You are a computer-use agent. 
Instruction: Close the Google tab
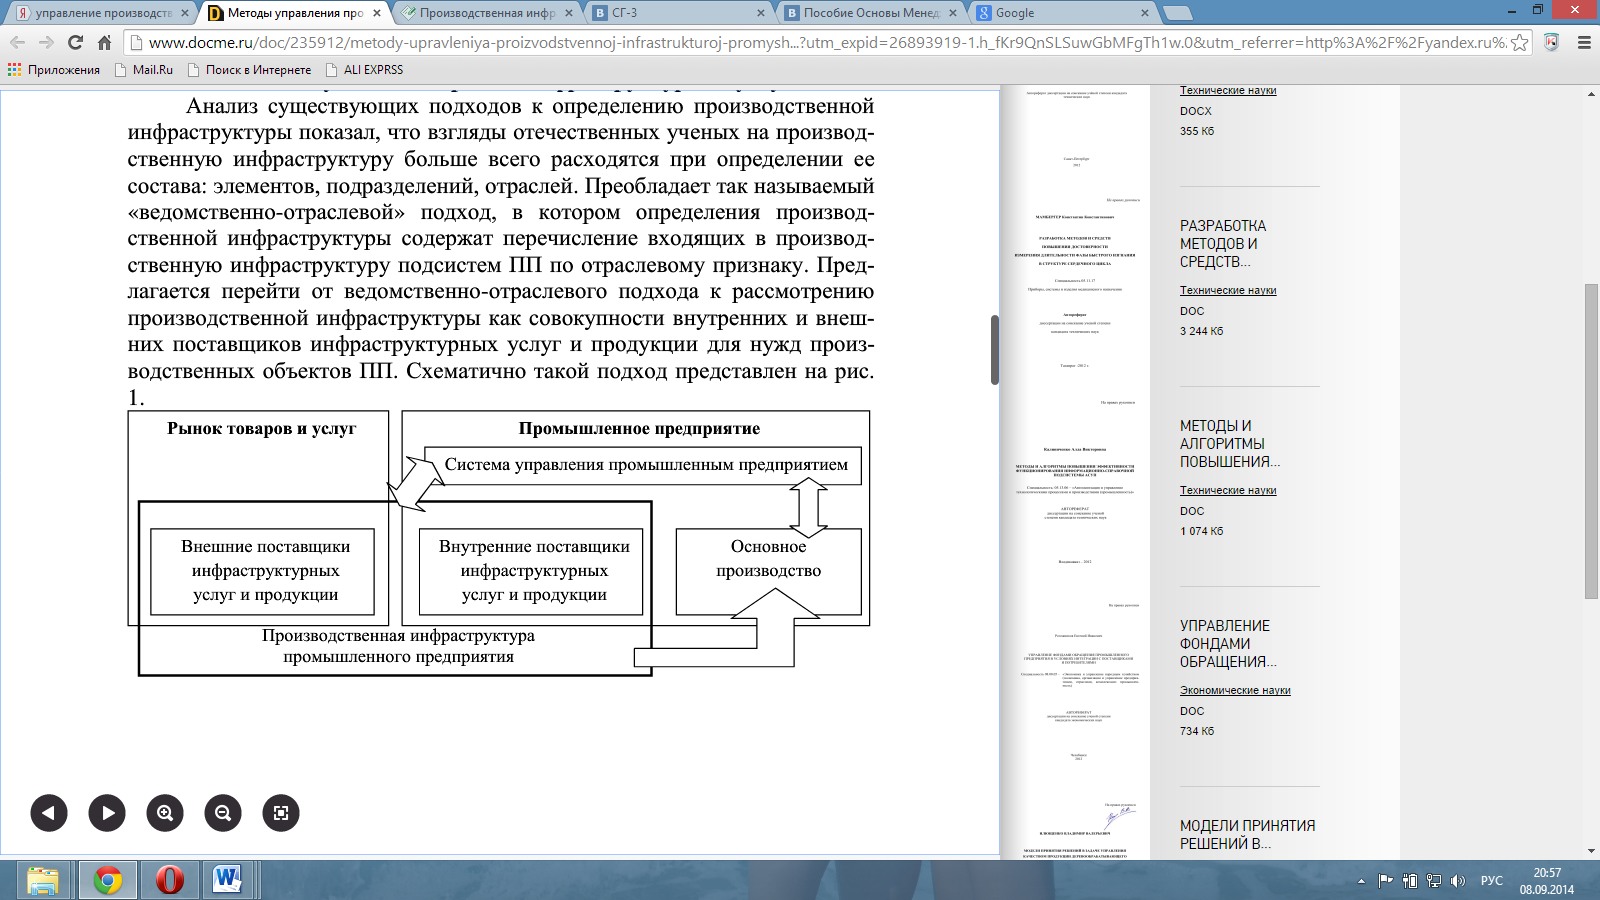coord(1145,13)
